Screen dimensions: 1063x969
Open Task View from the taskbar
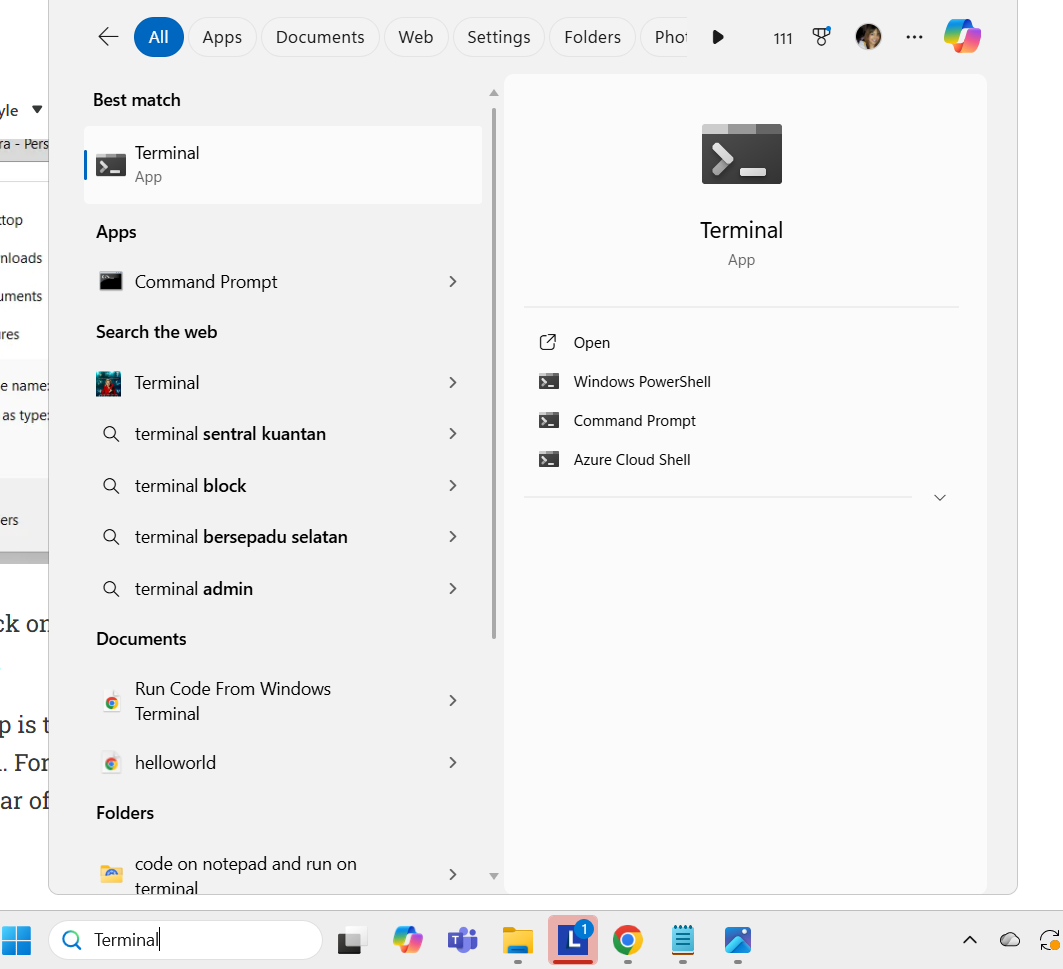pyautogui.click(x=353, y=940)
